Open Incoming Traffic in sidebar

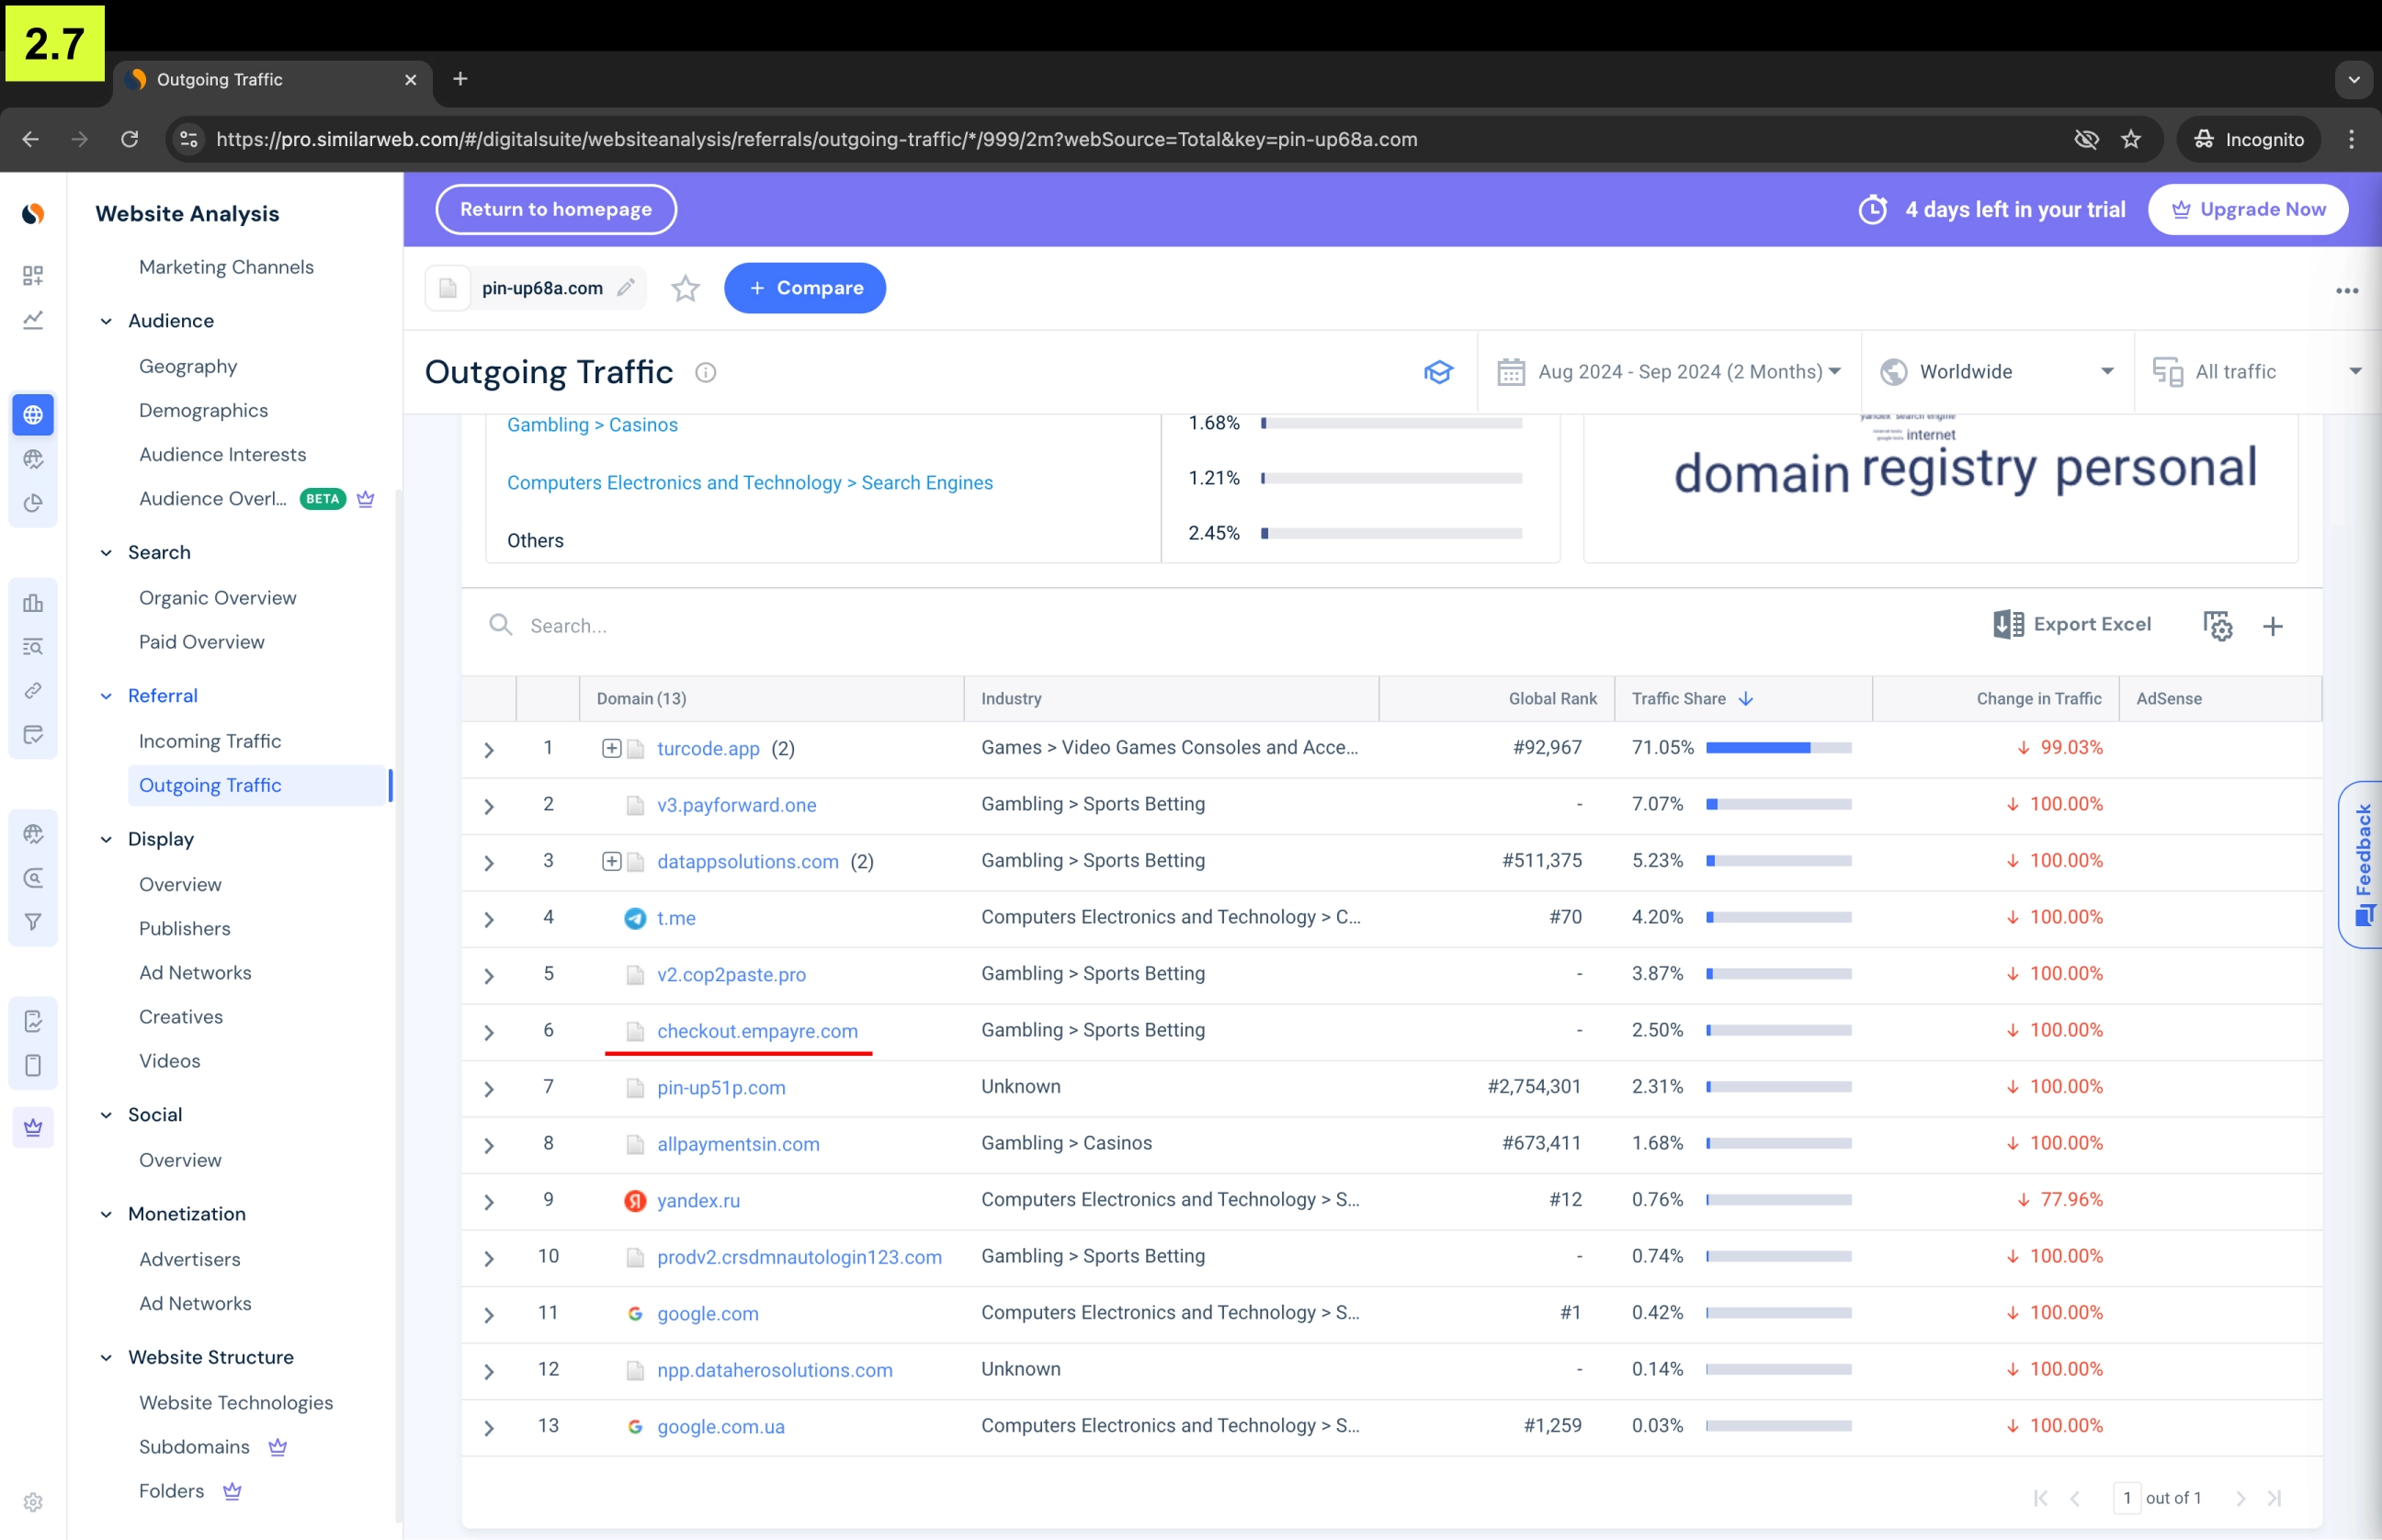[x=210, y=741]
